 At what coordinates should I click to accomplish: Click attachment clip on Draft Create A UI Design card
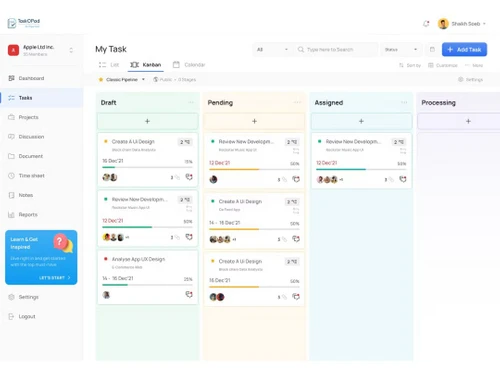pyautogui.click(x=177, y=178)
